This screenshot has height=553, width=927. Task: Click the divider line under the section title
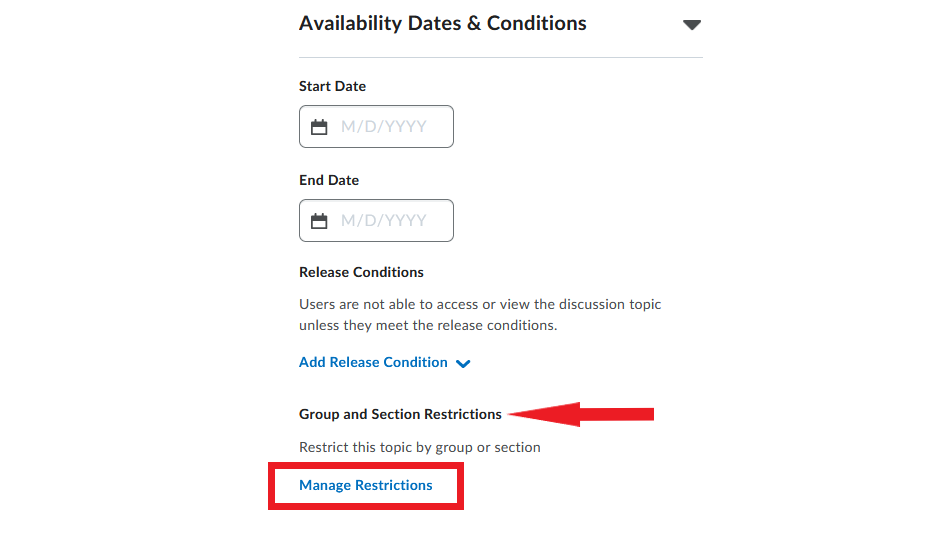[x=501, y=57]
